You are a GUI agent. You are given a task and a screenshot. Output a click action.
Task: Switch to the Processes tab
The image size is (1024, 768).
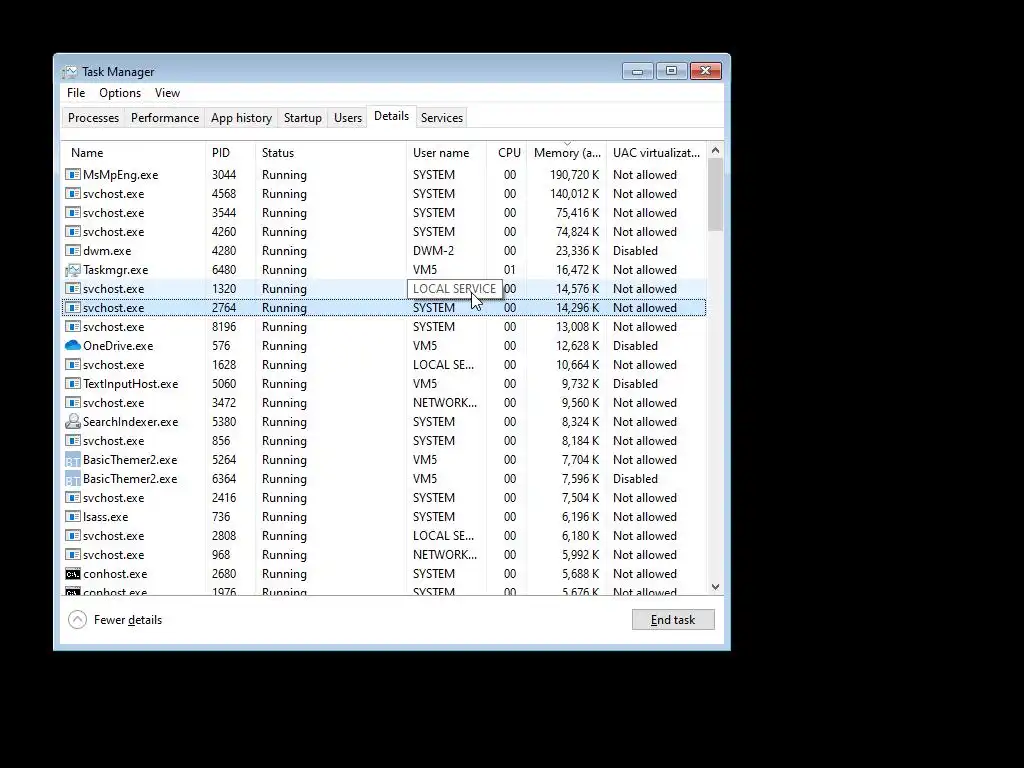(93, 118)
